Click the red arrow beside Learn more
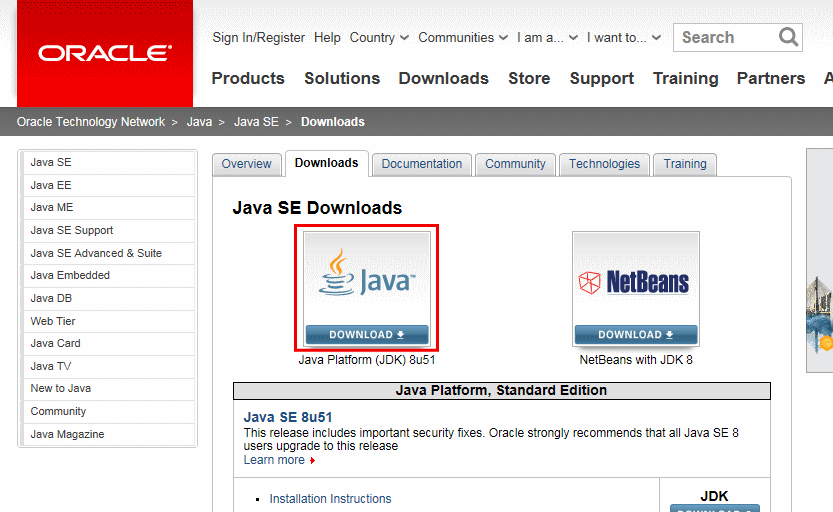The width and height of the screenshot is (833, 512). coord(313,461)
